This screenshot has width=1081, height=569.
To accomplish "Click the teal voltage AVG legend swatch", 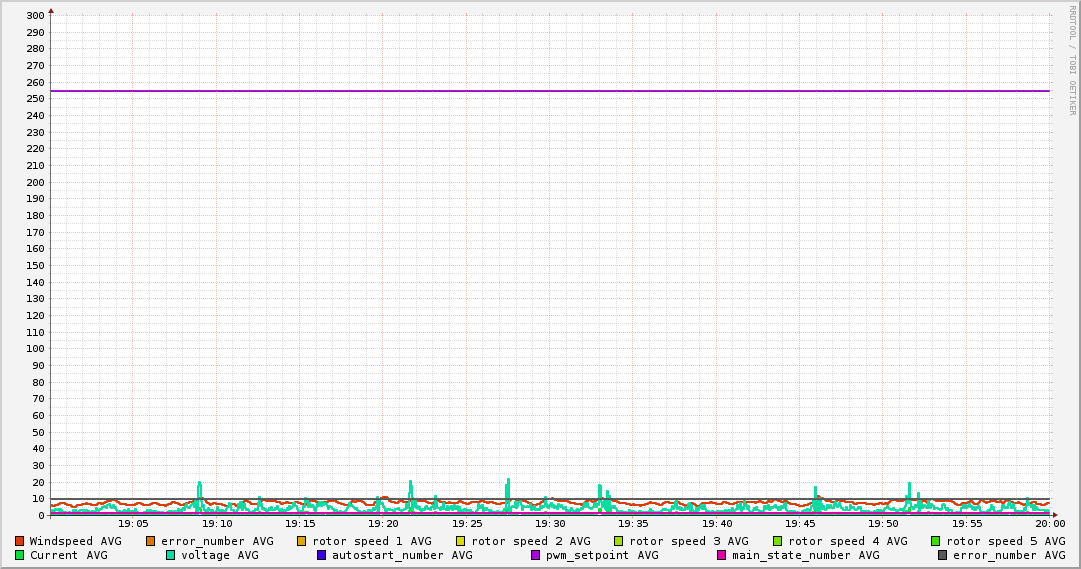I will [170, 555].
